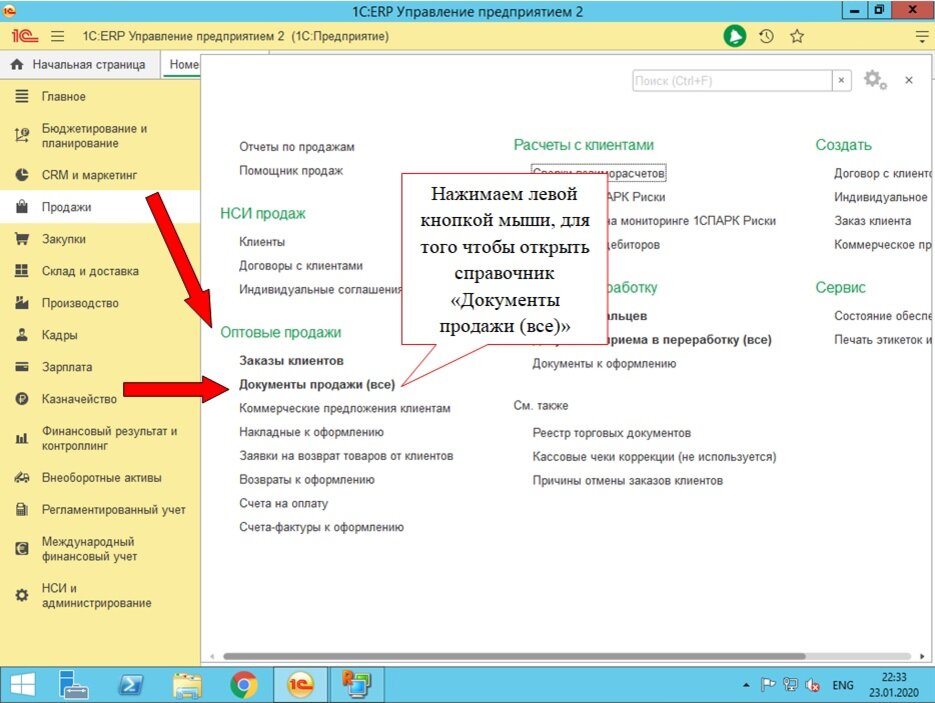The height and width of the screenshot is (703, 935).
Task: Open Состояние обеспечения service link
Action: click(x=883, y=316)
